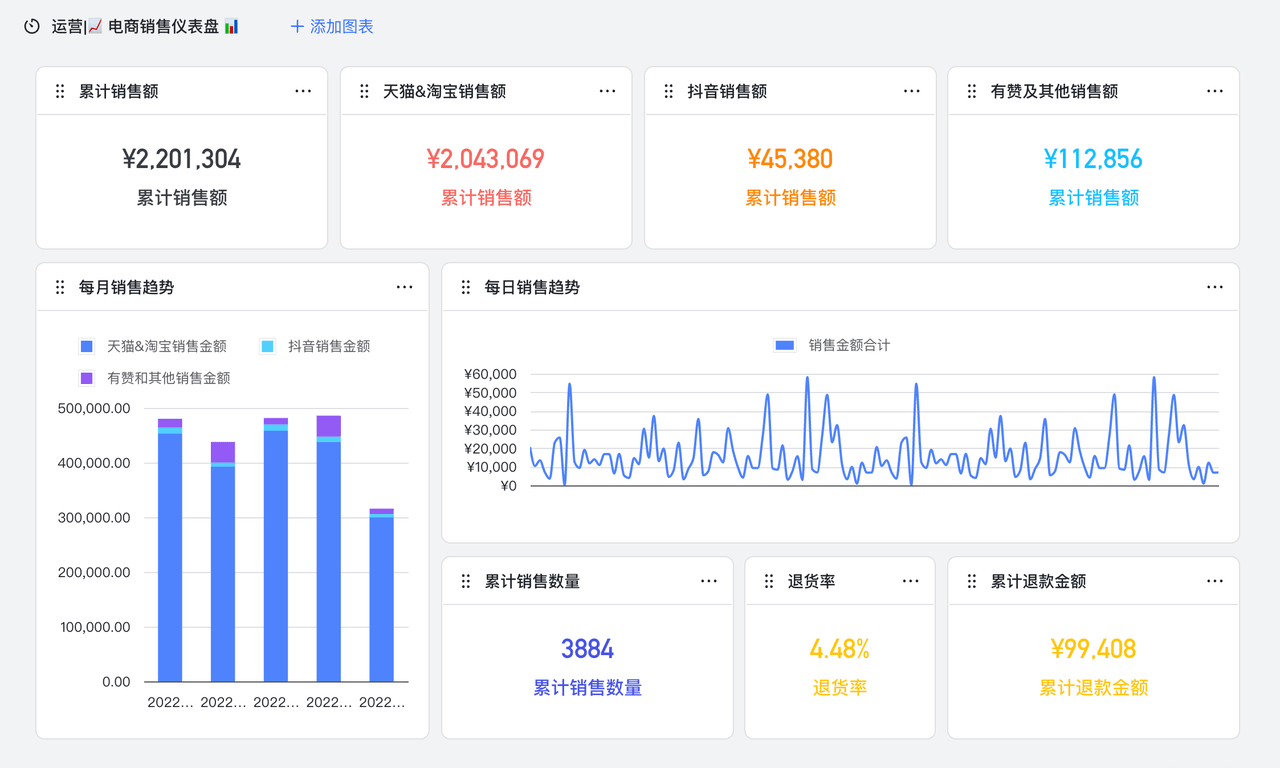Click the three-dot menu on 每月销售趋势 chart

tap(404, 287)
